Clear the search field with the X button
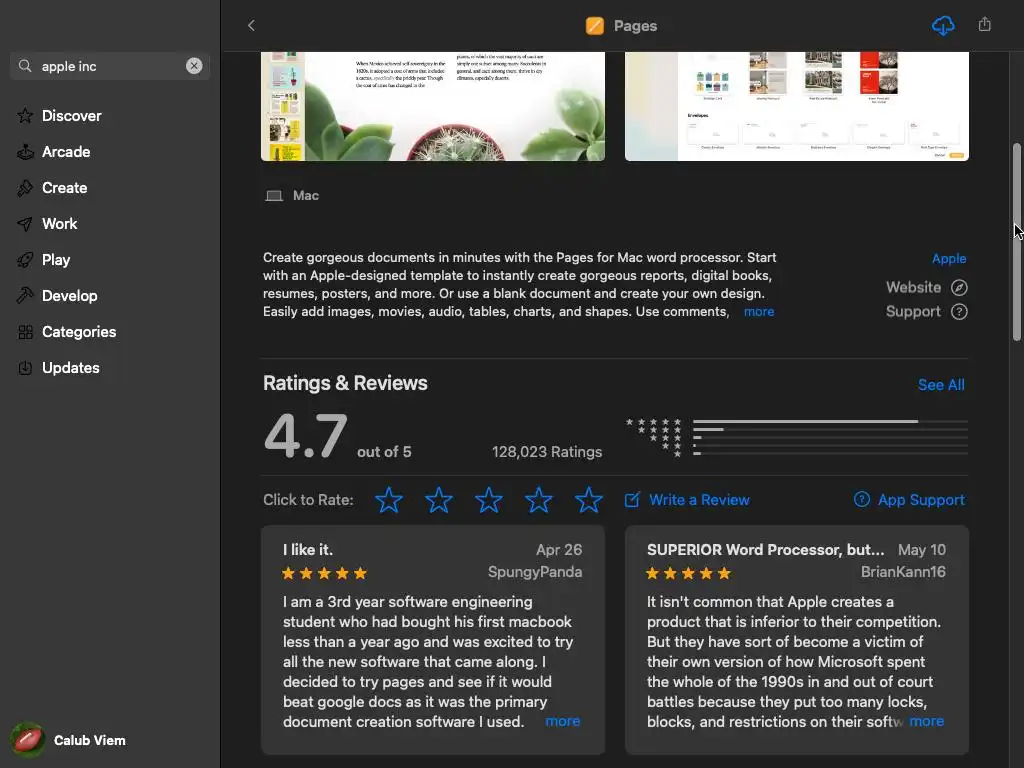 point(194,66)
